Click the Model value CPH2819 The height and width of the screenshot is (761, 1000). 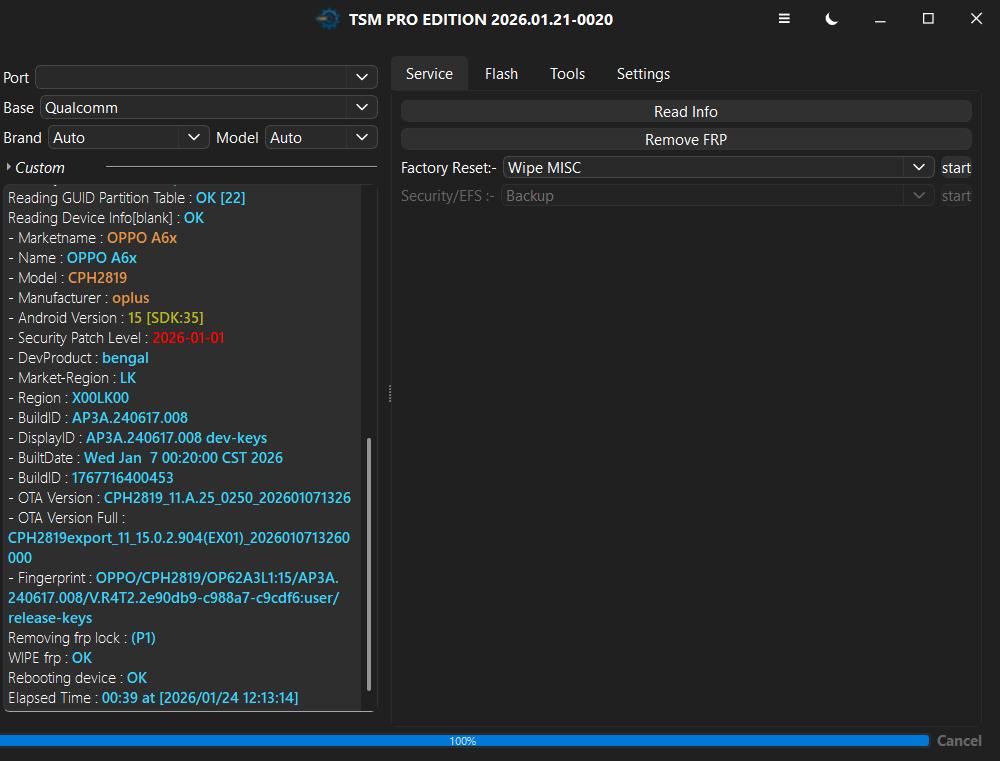(x=98, y=277)
